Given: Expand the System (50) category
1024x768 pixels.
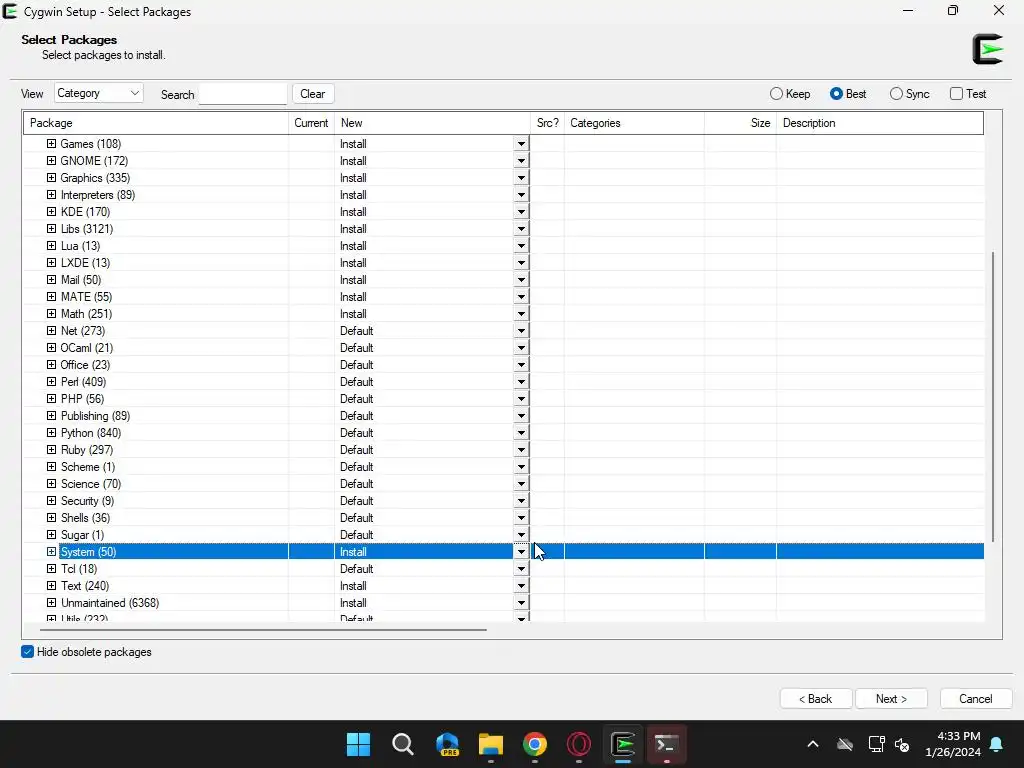Looking at the screenshot, I should click(x=52, y=552).
